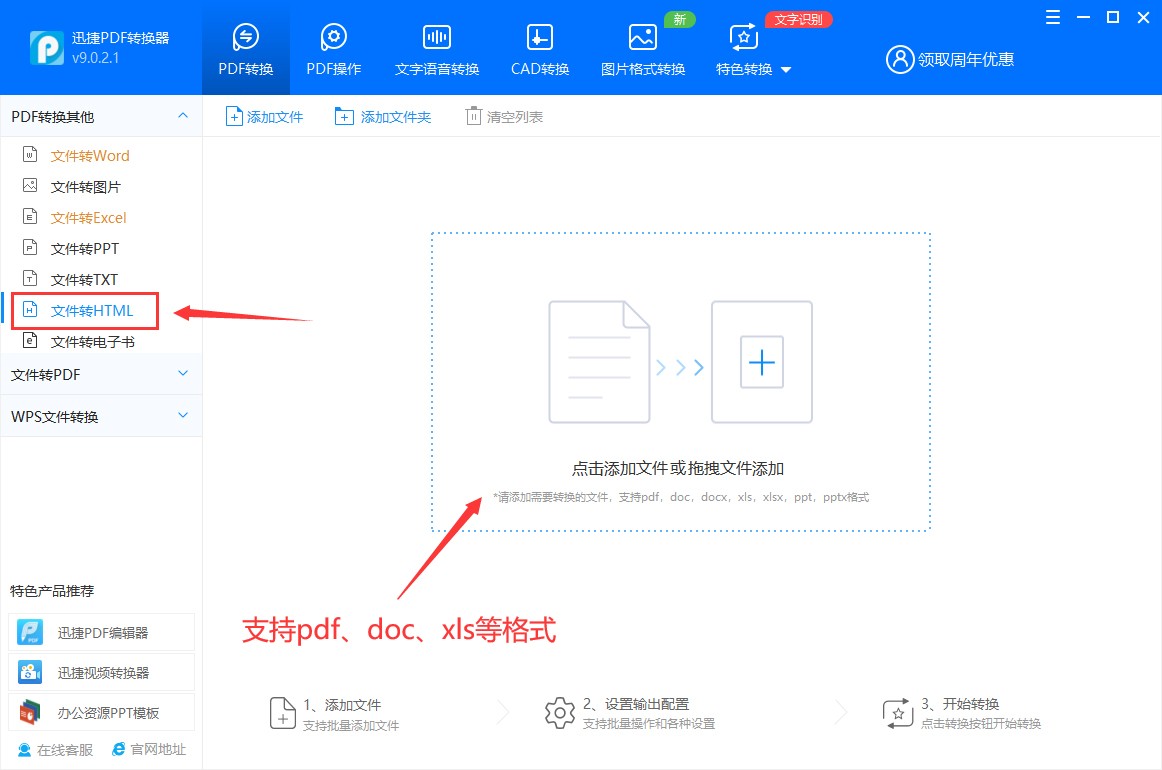Select 文件转电子书 in sidebar

coord(93,342)
